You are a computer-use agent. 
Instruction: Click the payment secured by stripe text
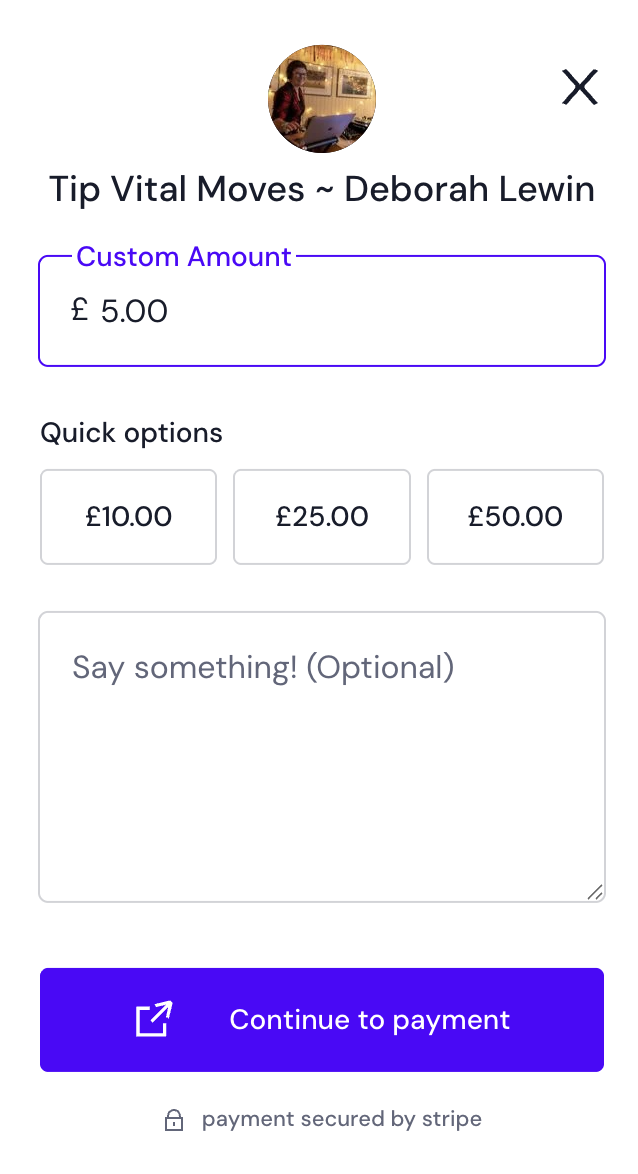[341, 1119]
